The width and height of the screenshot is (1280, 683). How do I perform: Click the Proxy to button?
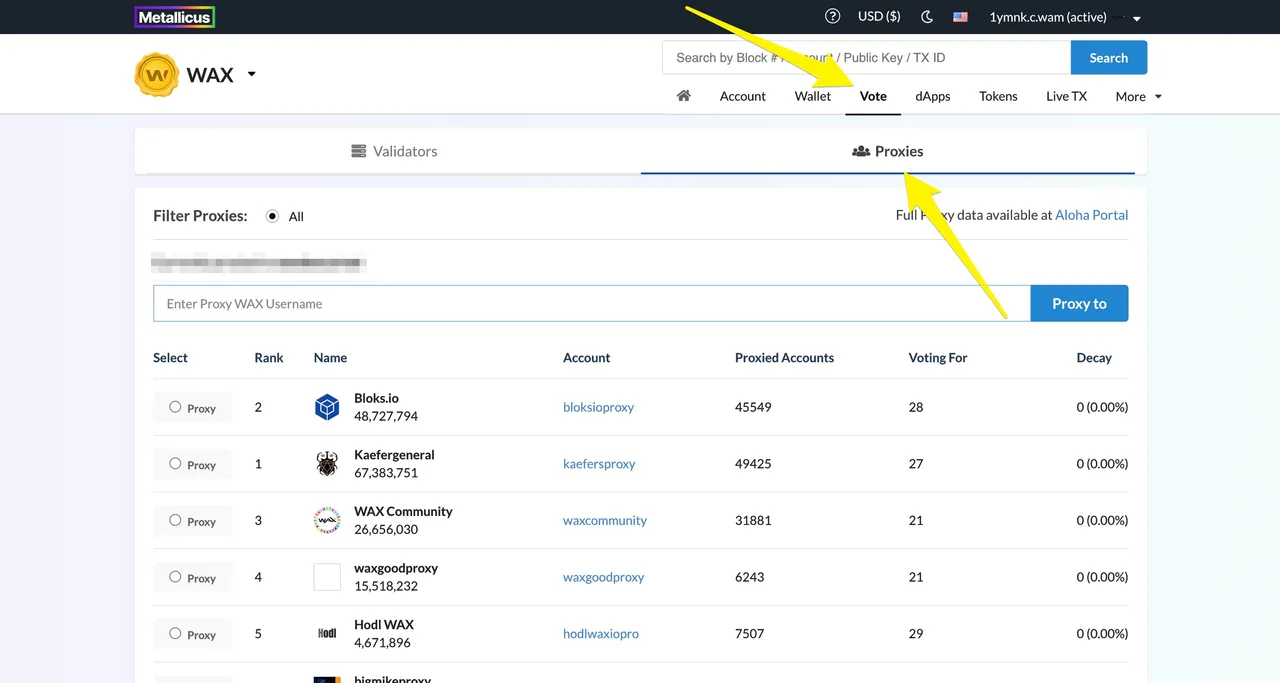[1079, 303]
